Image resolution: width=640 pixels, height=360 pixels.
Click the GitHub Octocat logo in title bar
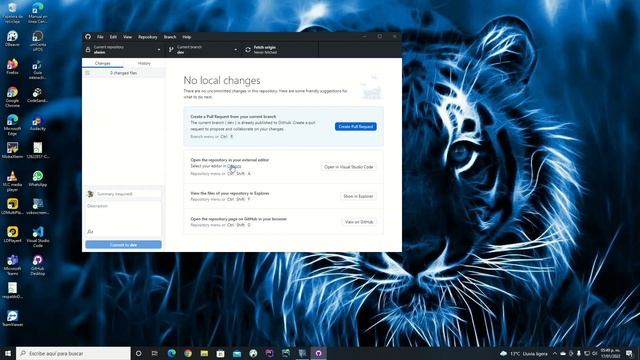(88, 37)
